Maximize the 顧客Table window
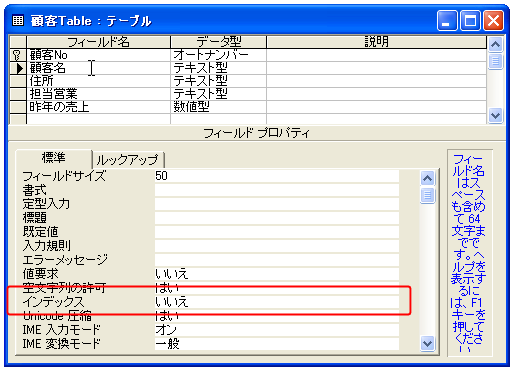This screenshot has width=512, height=368. coord(470,21)
